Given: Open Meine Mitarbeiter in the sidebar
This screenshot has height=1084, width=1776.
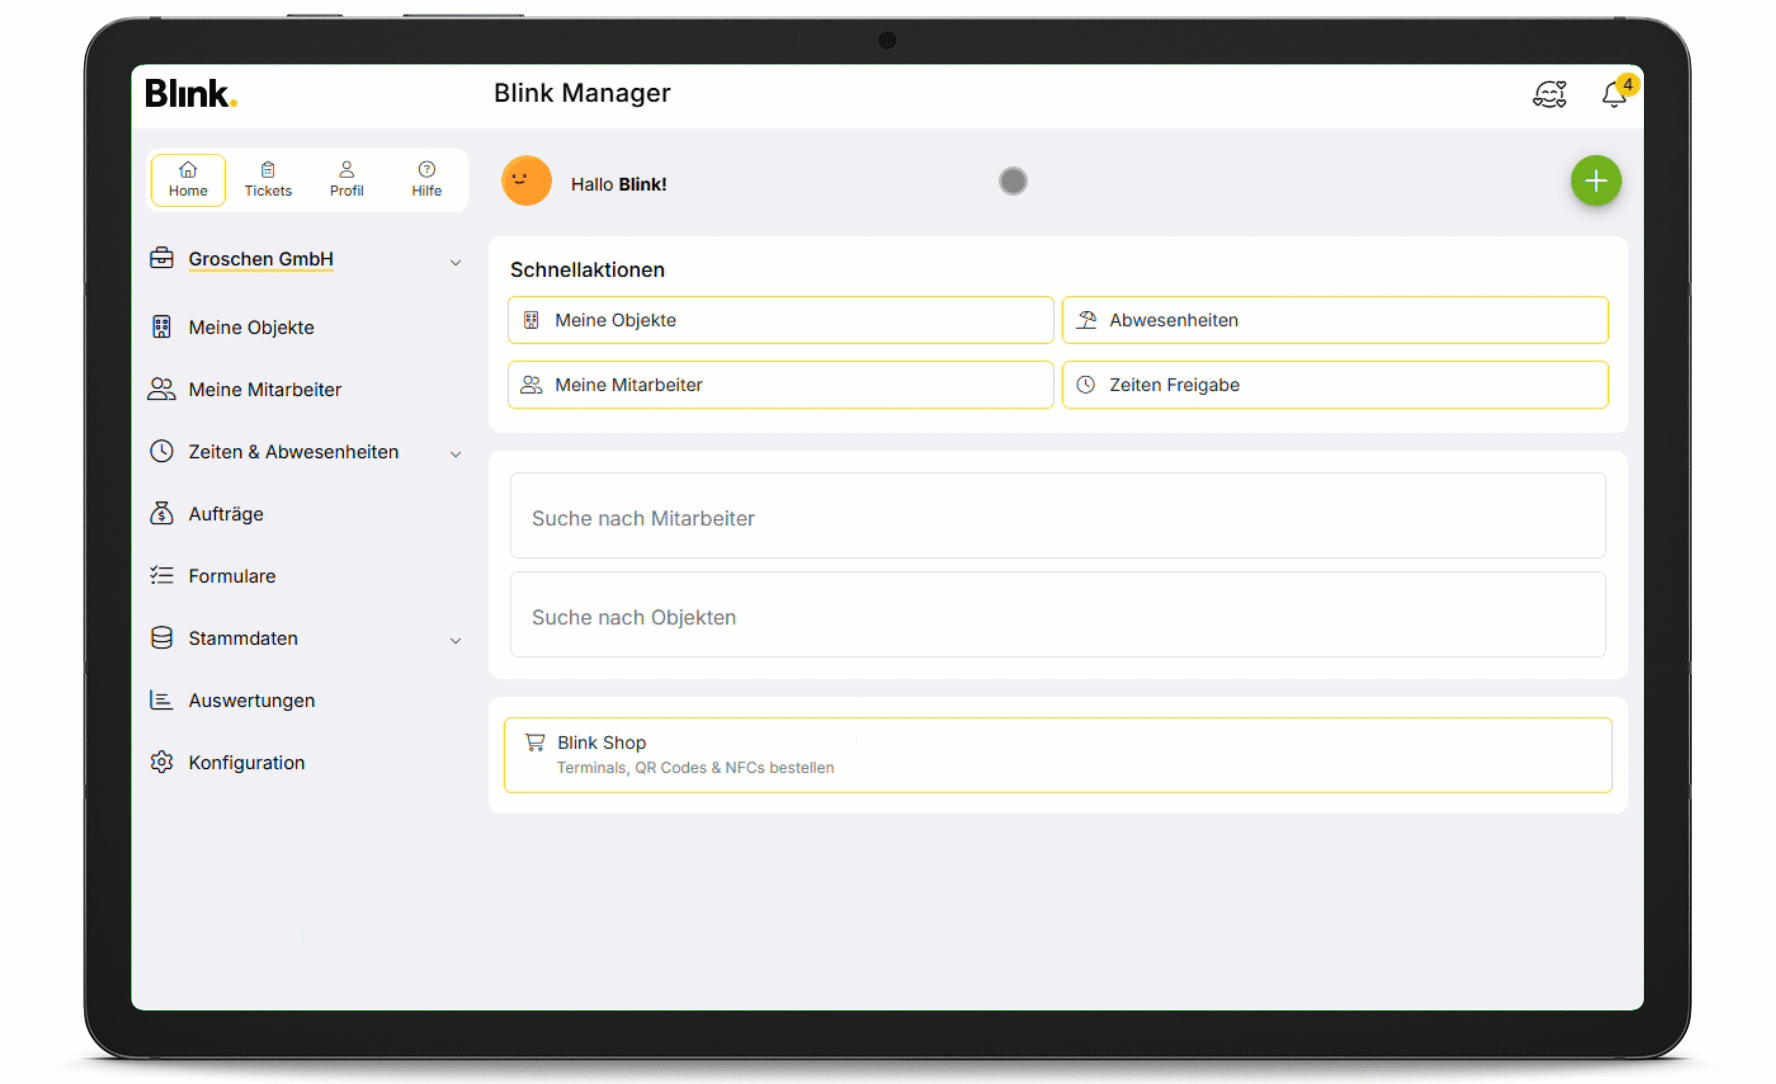Looking at the screenshot, I should (x=264, y=389).
